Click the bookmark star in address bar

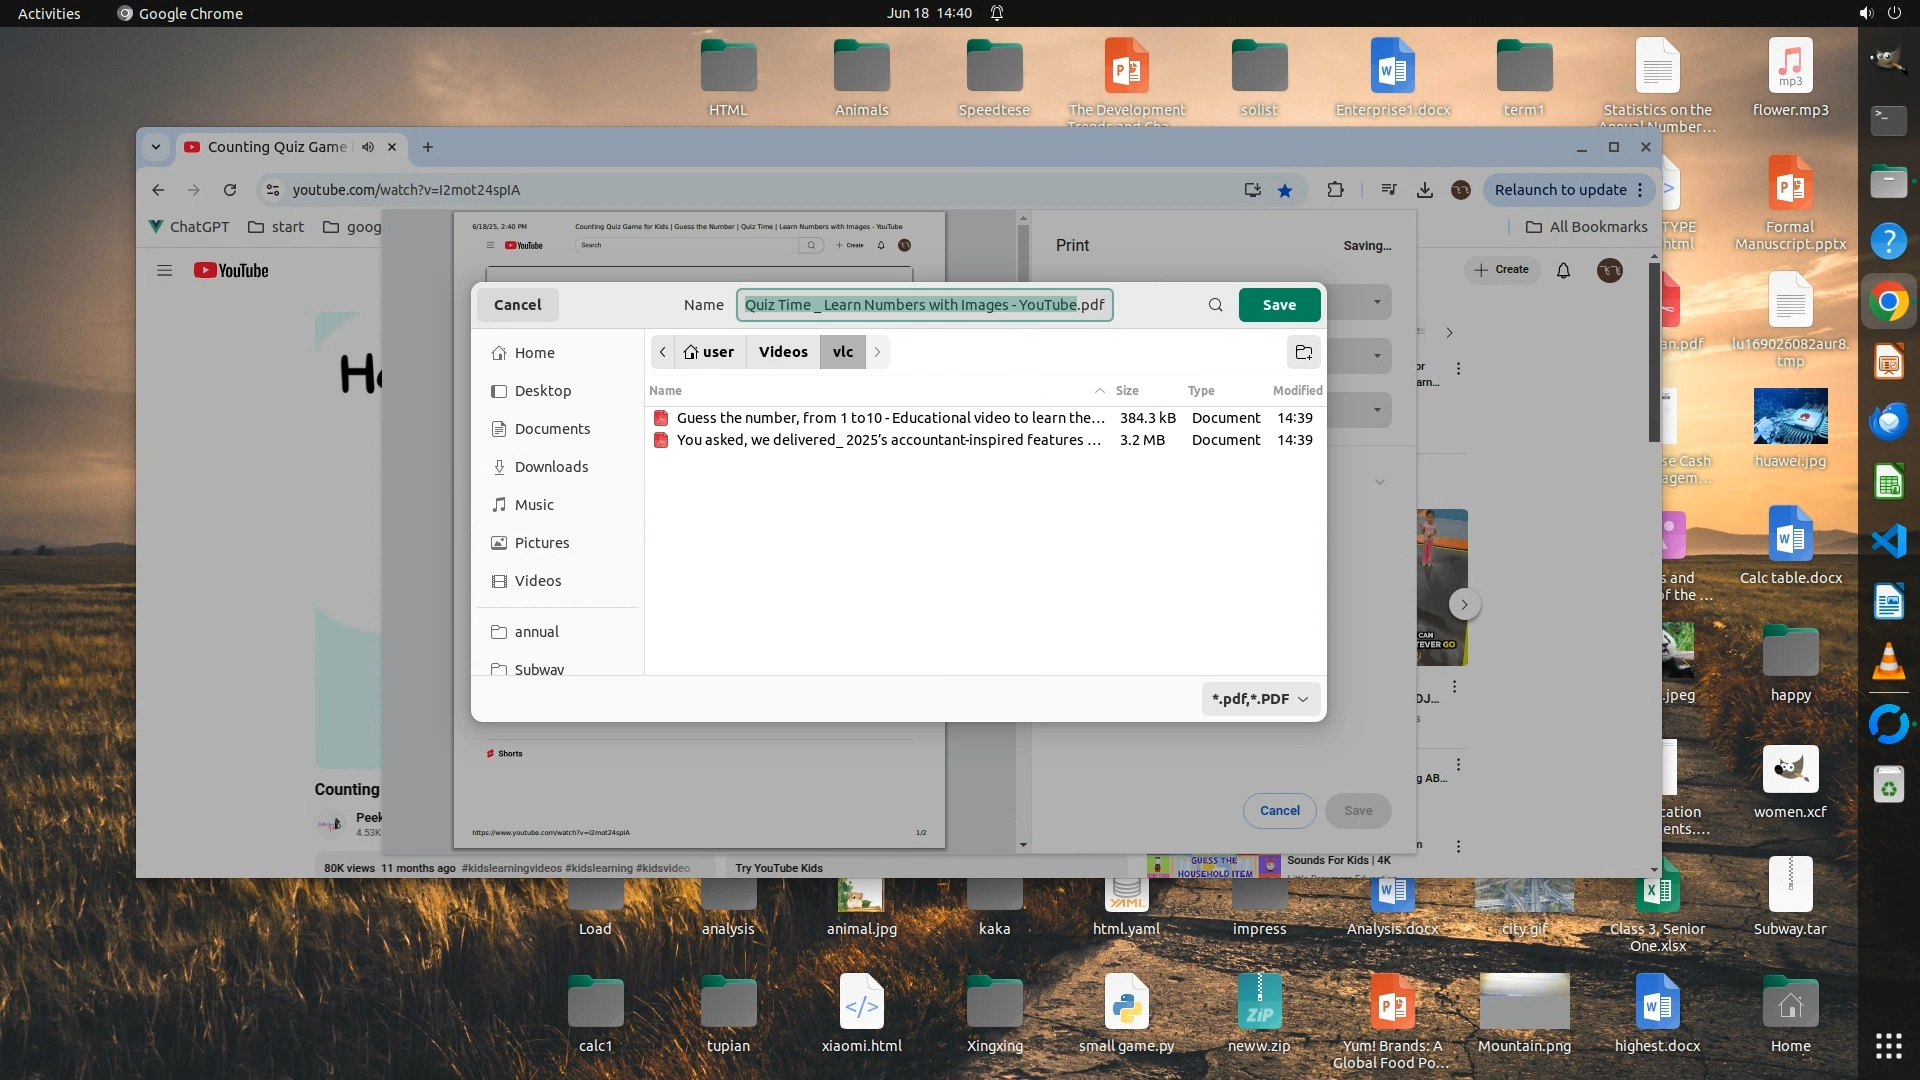(1285, 190)
